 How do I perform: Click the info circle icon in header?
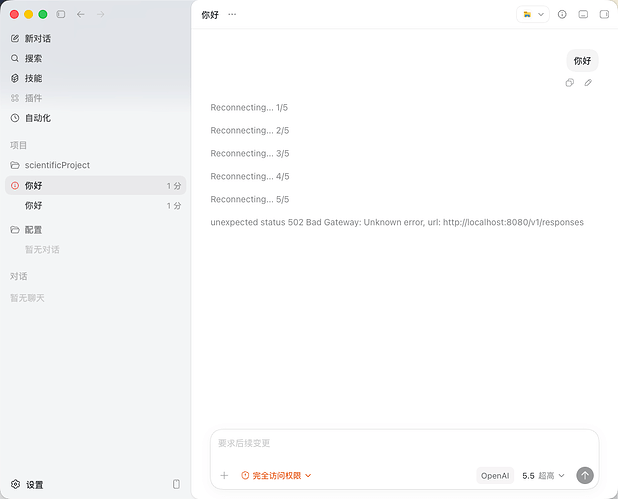pyautogui.click(x=562, y=15)
